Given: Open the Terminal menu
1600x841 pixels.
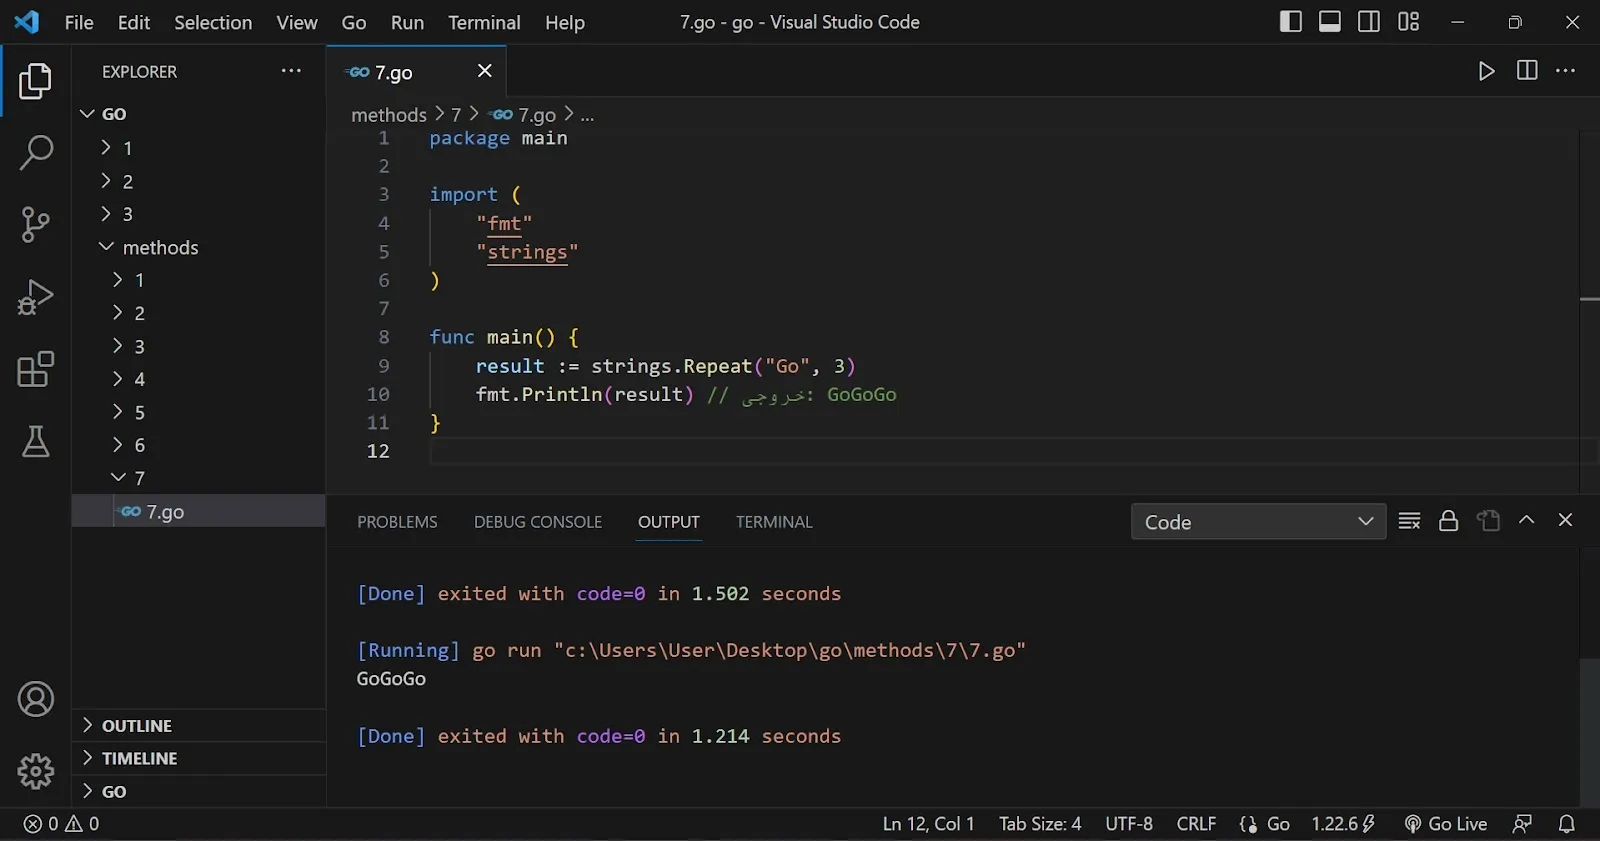Looking at the screenshot, I should (484, 22).
